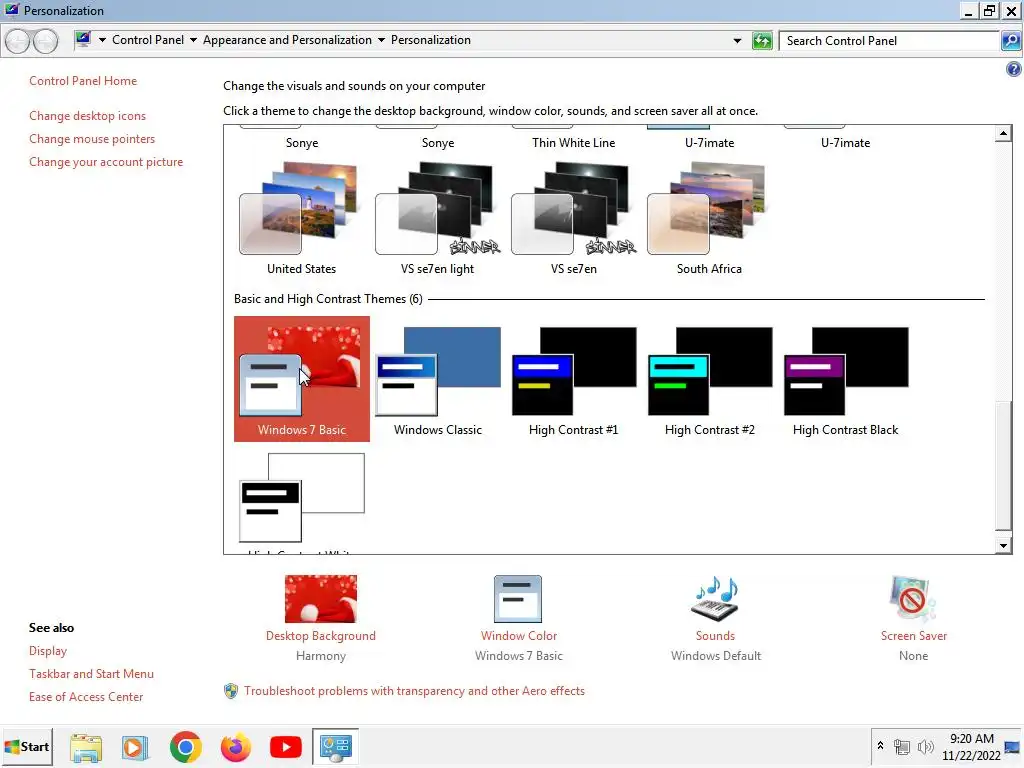Viewport: 1024px width, 768px height.
Task: Choose the High Contrast Black theme
Action: [845, 379]
